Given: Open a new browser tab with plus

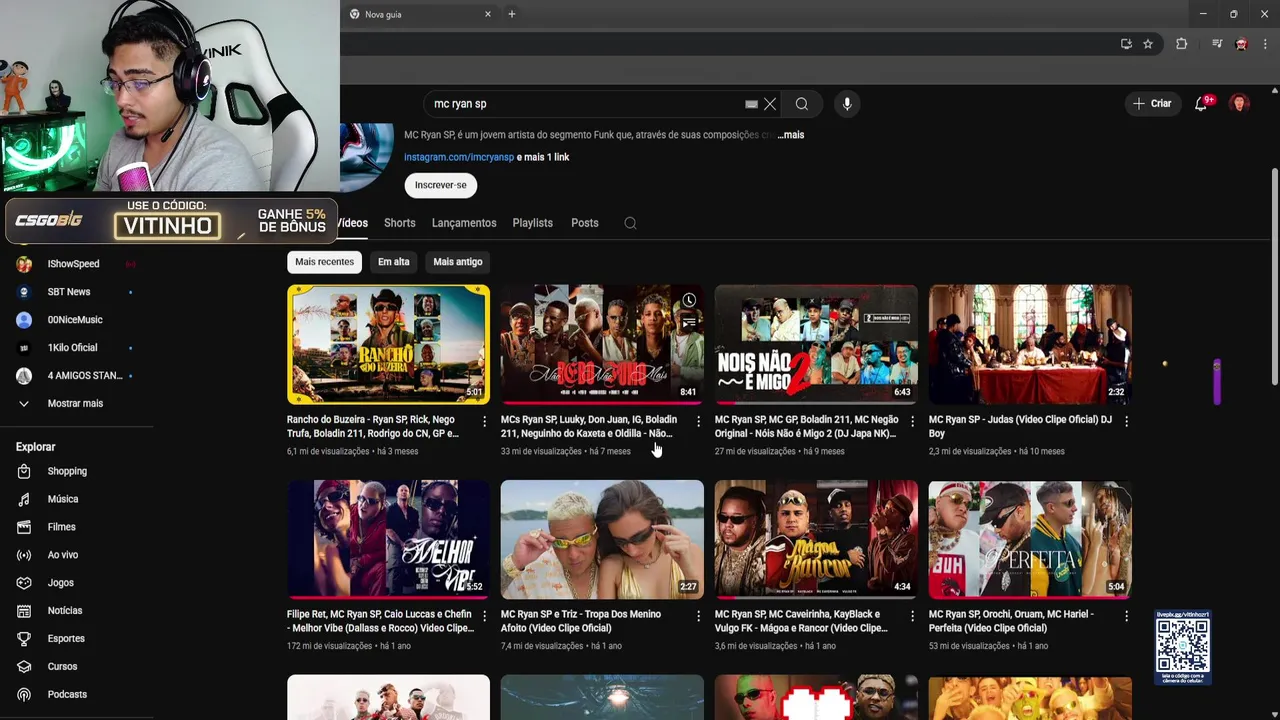Looking at the screenshot, I should coord(512,14).
